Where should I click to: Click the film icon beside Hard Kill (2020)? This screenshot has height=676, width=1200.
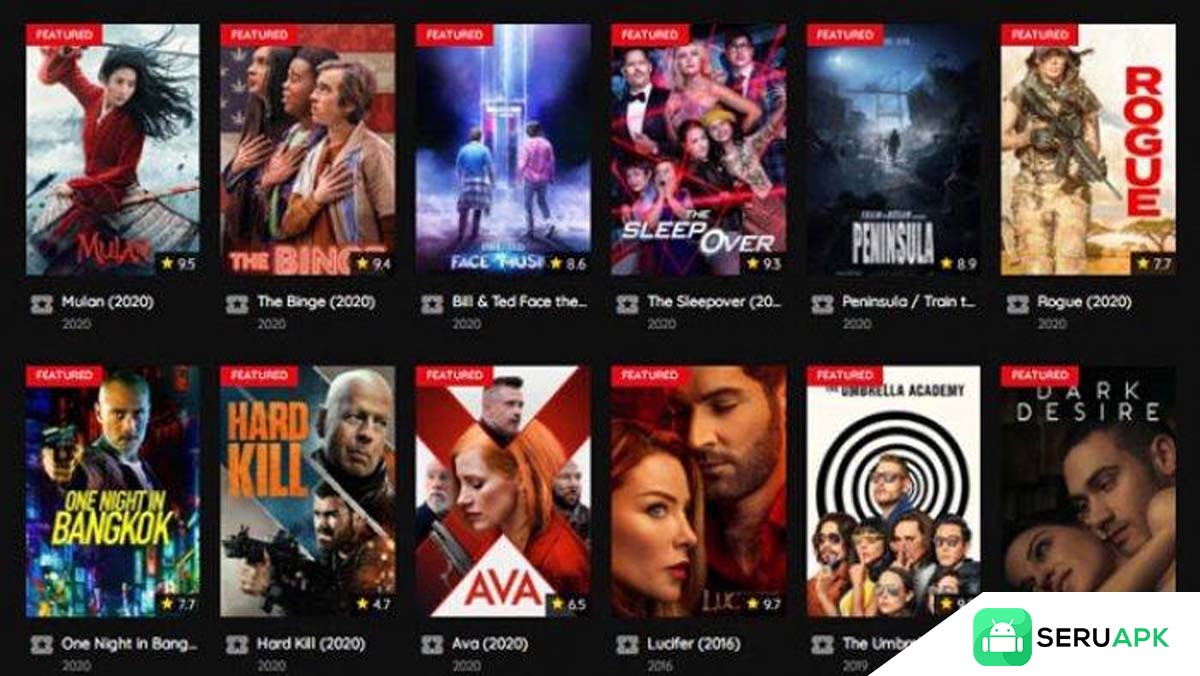click(x=237, y=645)
